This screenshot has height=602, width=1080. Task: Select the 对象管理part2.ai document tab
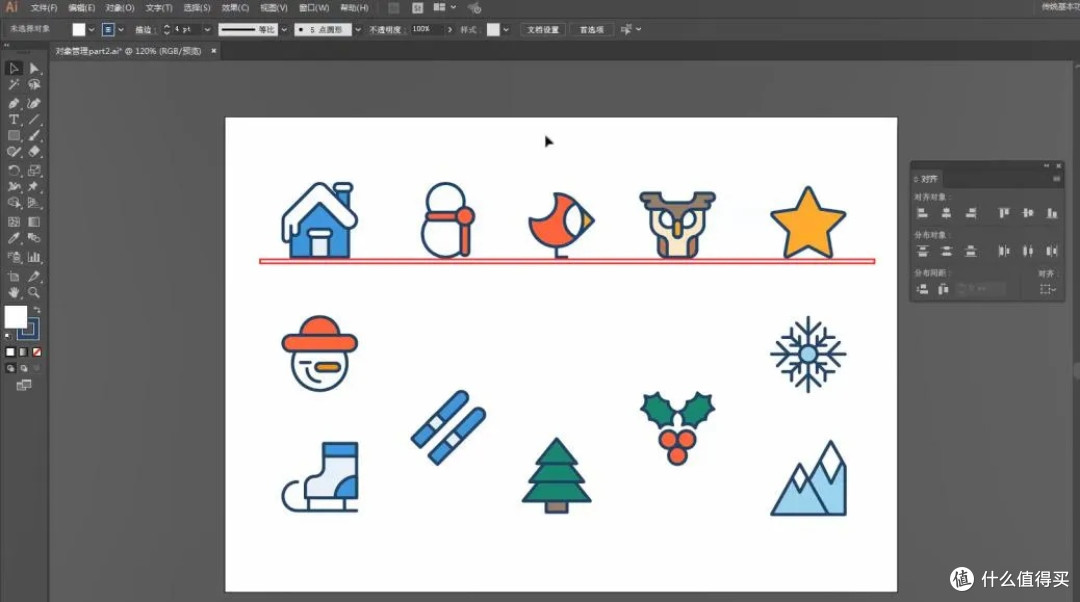coord(129,51)
